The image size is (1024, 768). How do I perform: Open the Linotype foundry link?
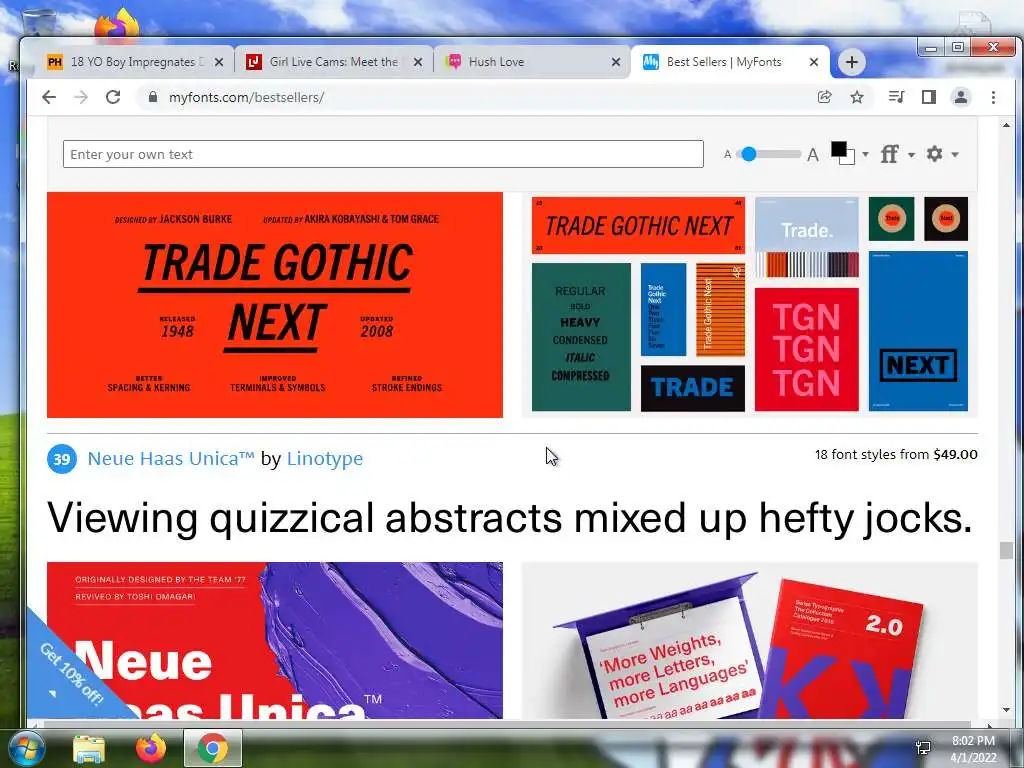point(325,458)
